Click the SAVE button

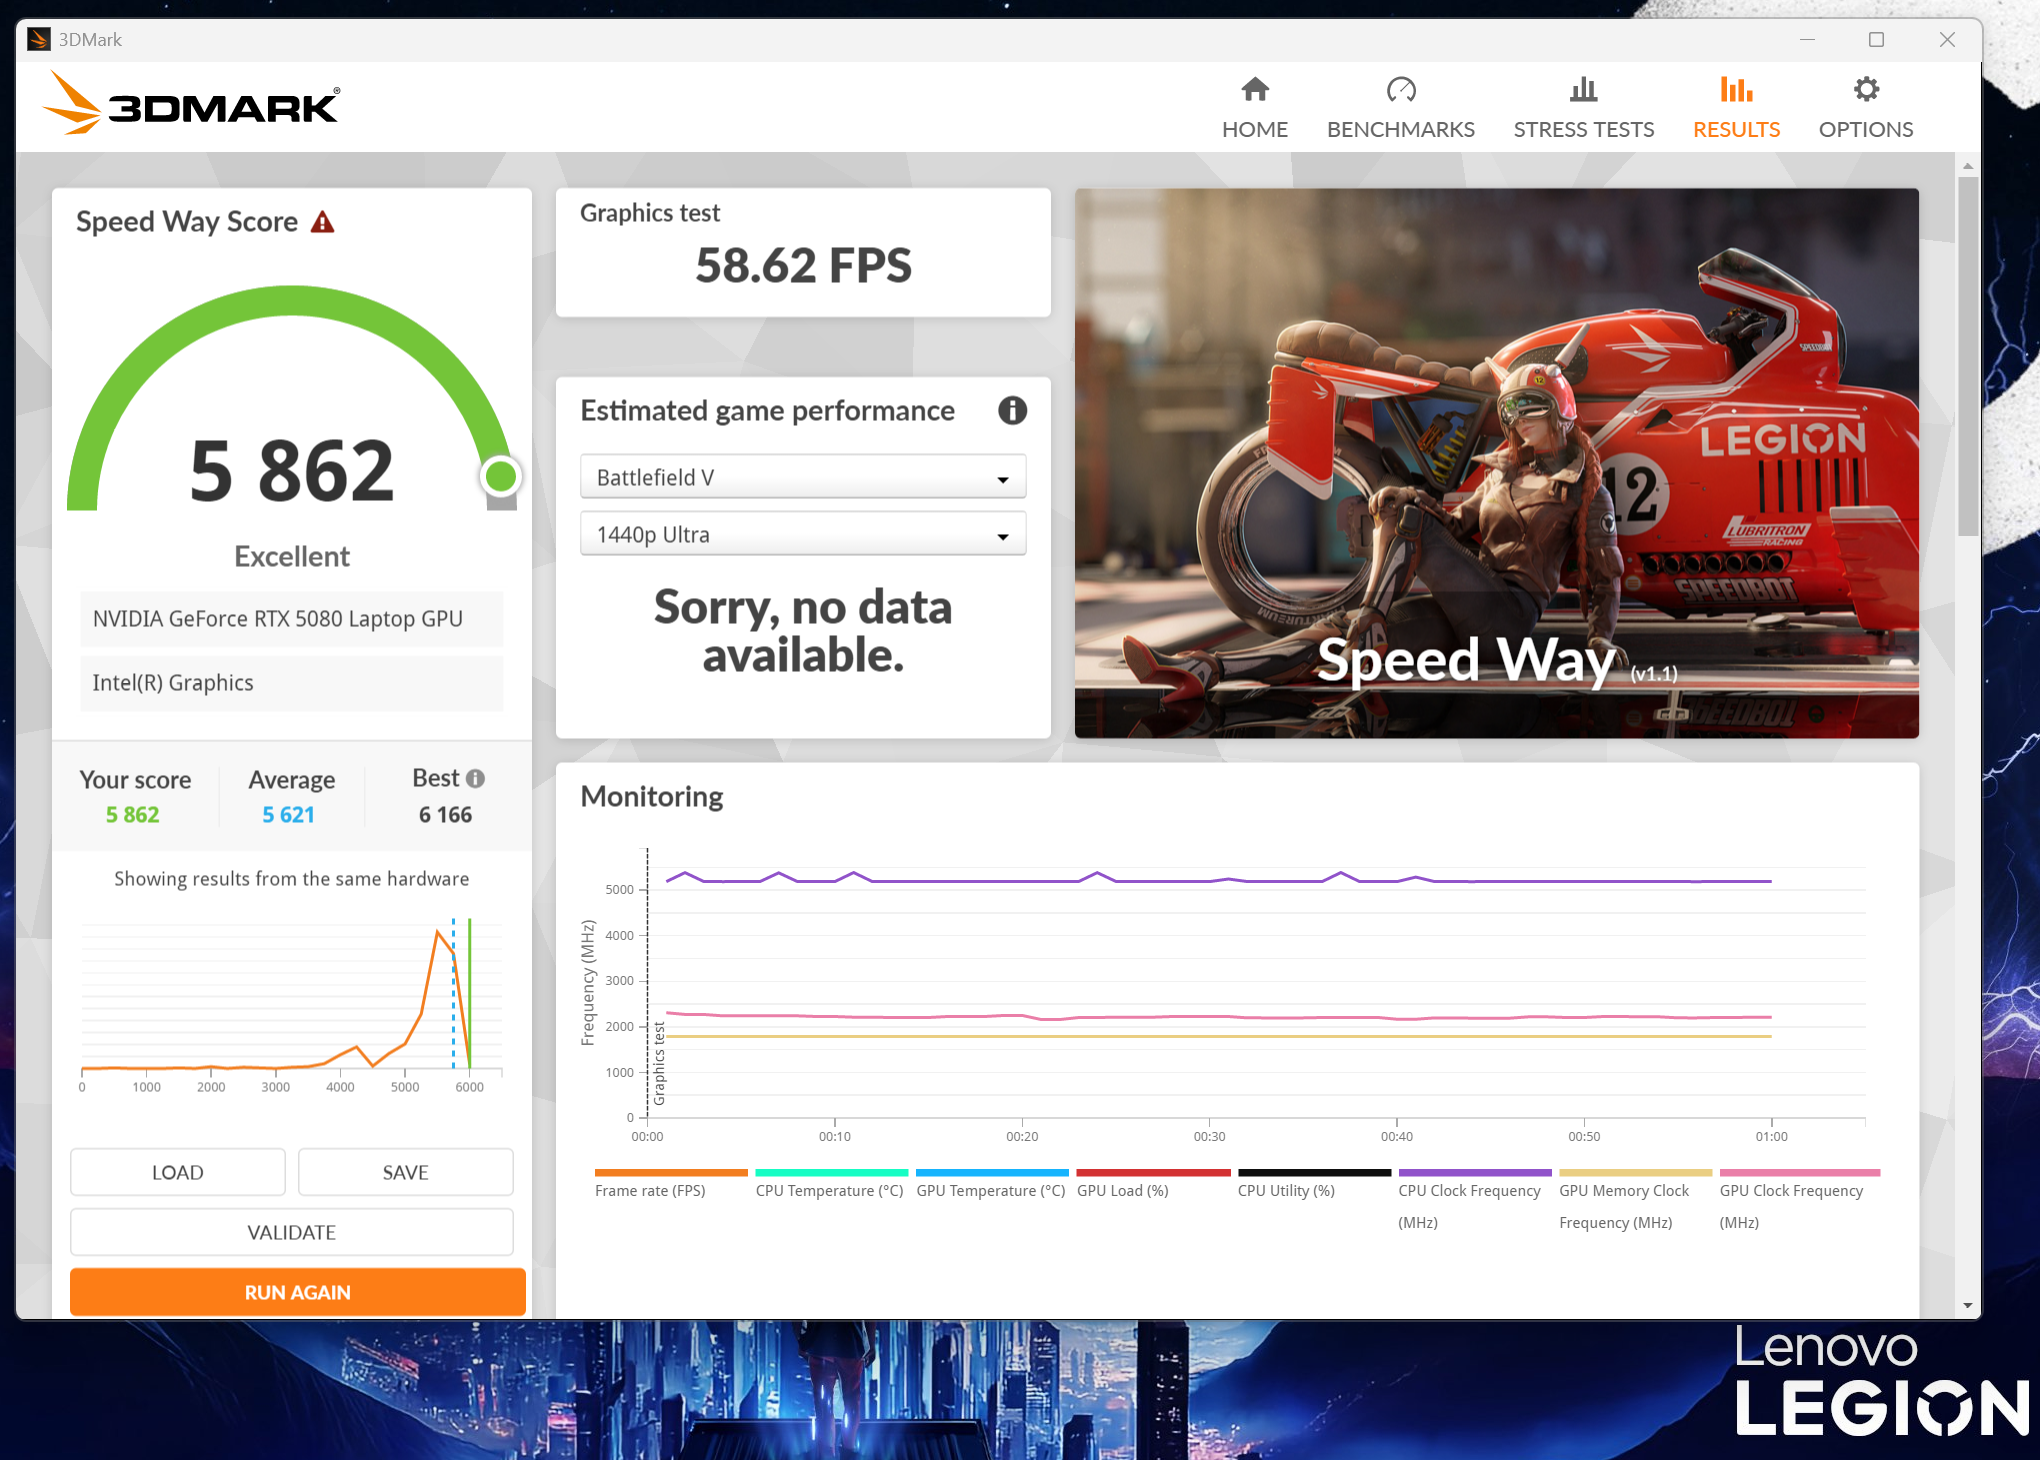(406, 1172)
